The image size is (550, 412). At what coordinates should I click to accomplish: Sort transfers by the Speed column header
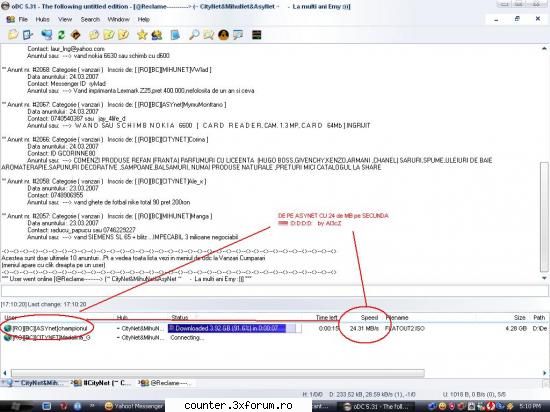click(369, 317)
